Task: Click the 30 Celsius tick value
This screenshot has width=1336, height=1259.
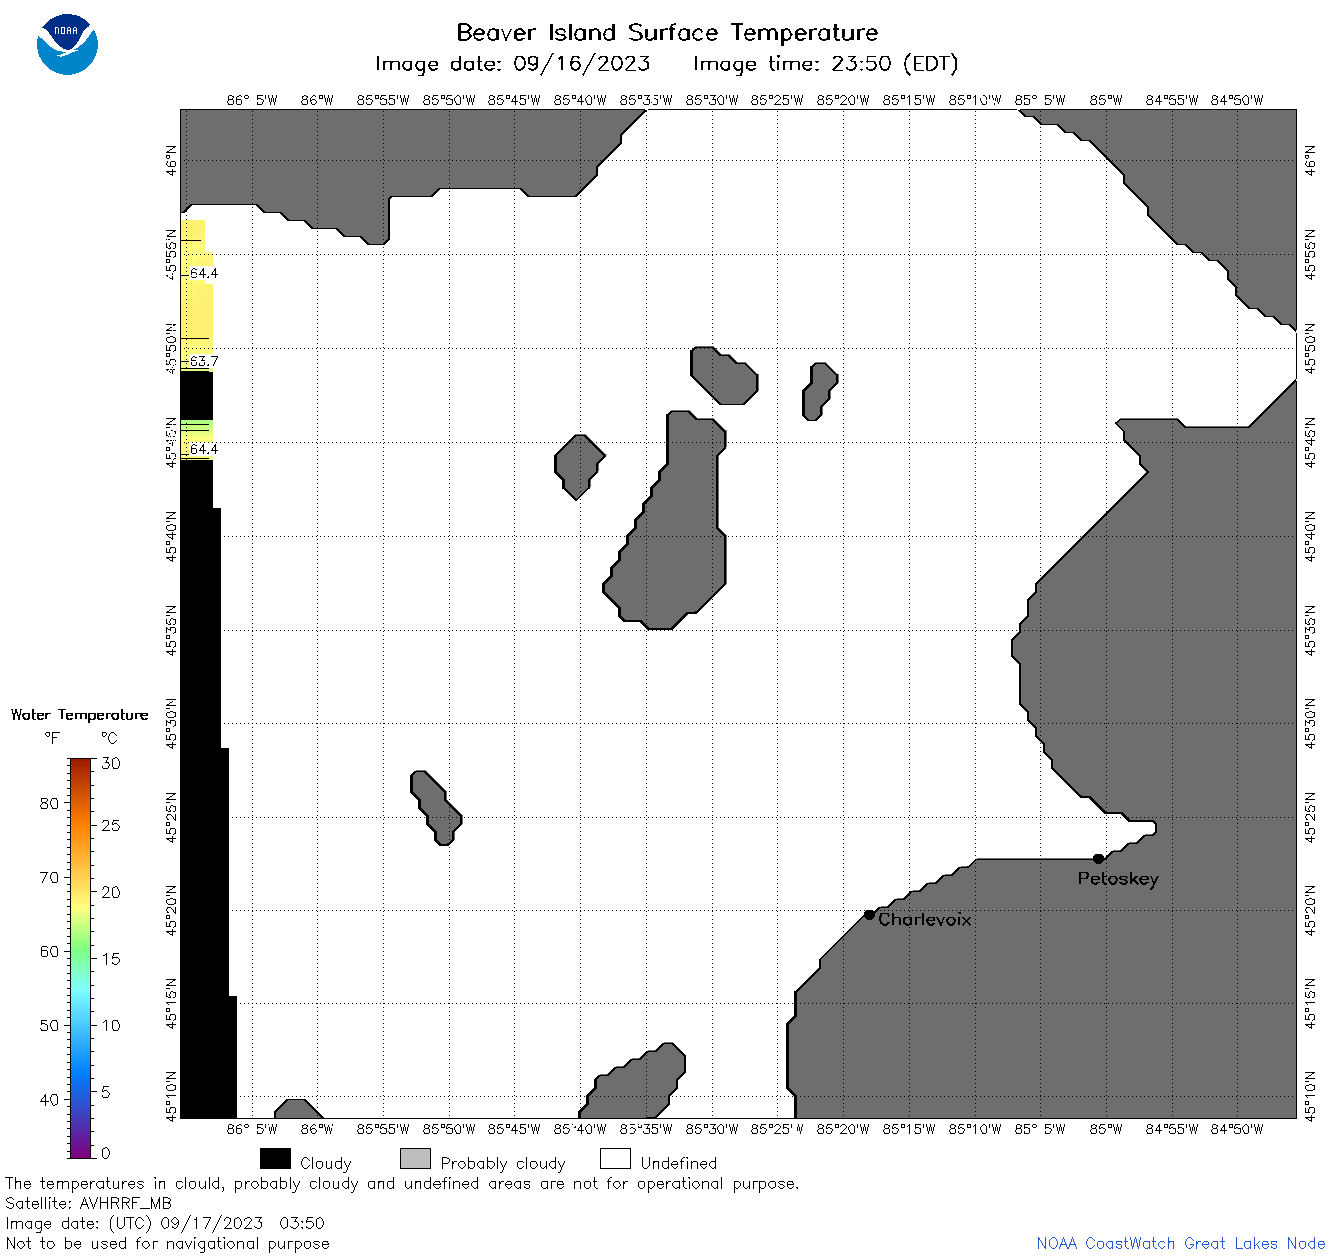Action: pyautogui.click(x=111, y=763)
